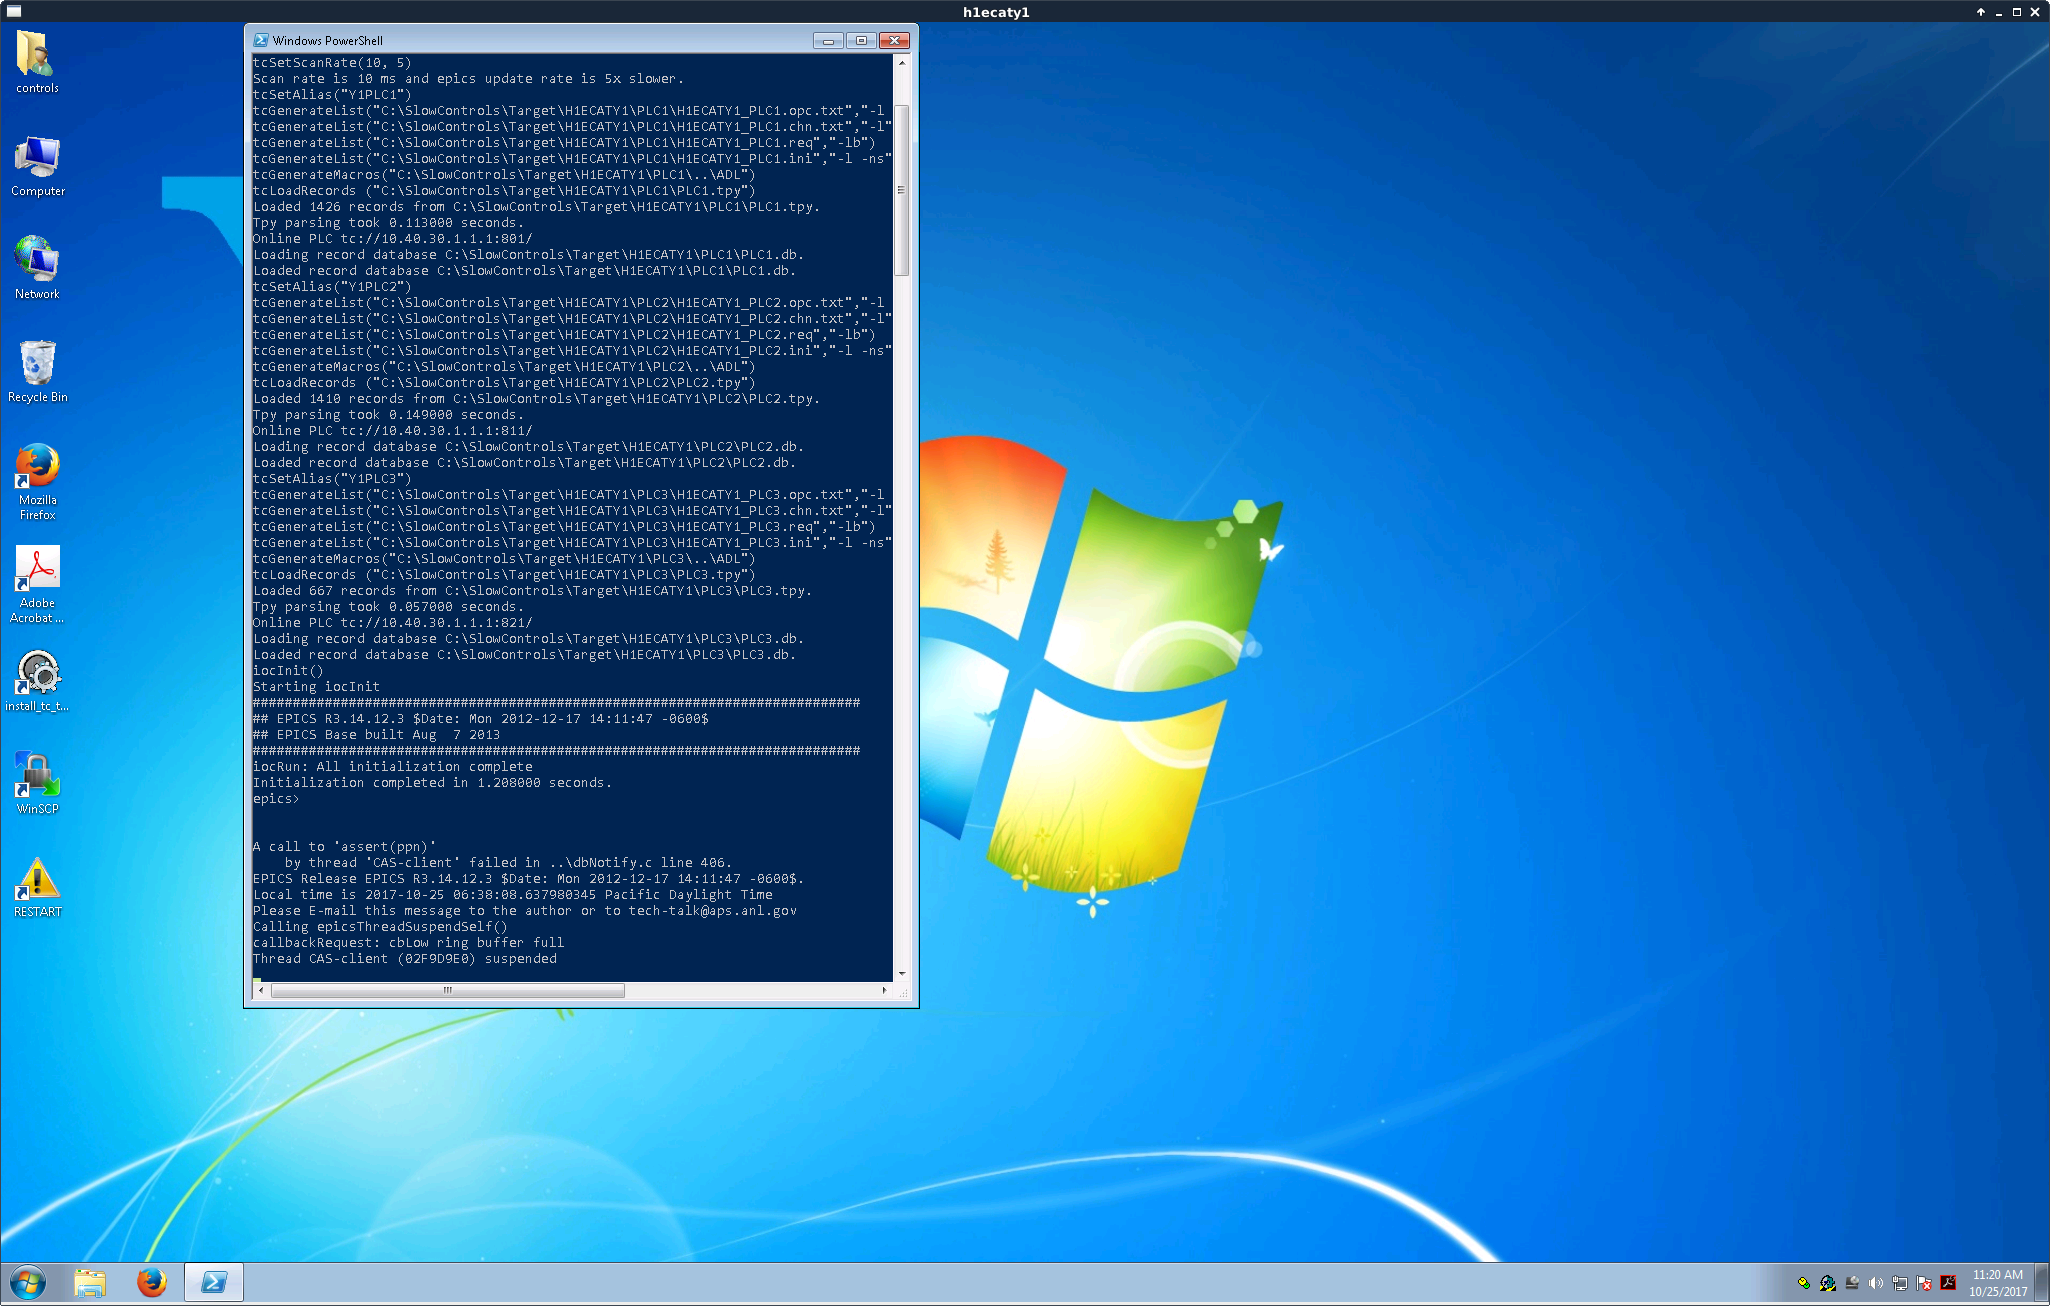The width and height of the screenshot is (2050, 1306).
Task: Select the Adobe Acrobat desktop shortcut
Action: [37, 585]
